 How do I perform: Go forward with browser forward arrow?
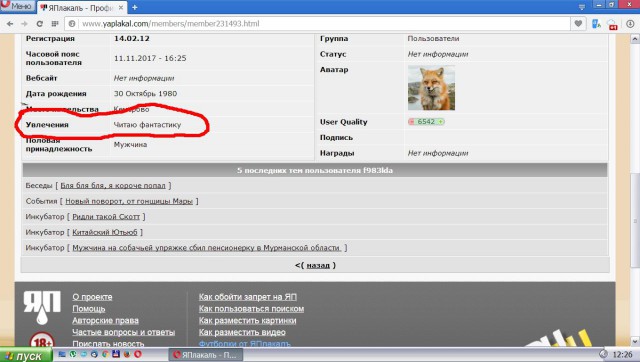[x=24, y=24]
